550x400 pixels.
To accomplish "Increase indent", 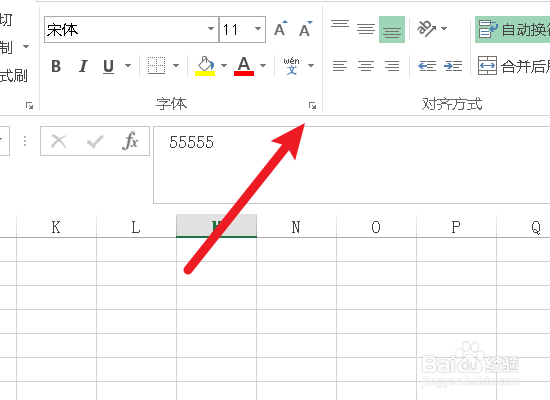I will click(453, 66).
